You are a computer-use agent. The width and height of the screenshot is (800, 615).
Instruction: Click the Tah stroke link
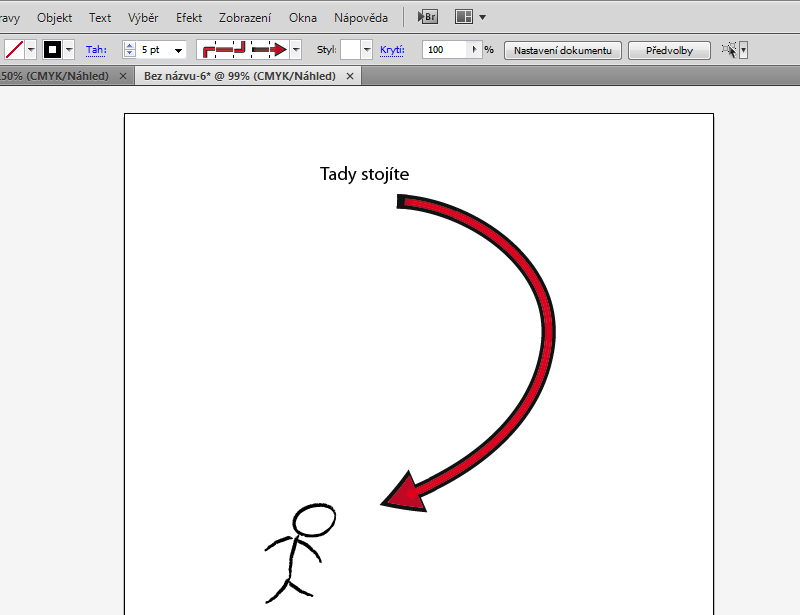click(96, 49)
